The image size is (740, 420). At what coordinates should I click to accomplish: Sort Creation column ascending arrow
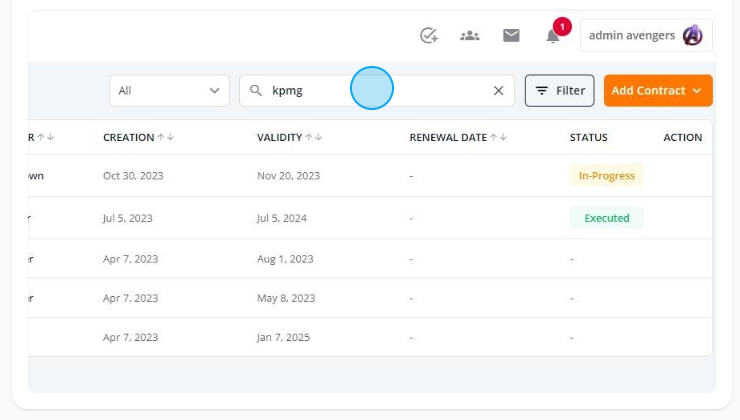(161, 137)
